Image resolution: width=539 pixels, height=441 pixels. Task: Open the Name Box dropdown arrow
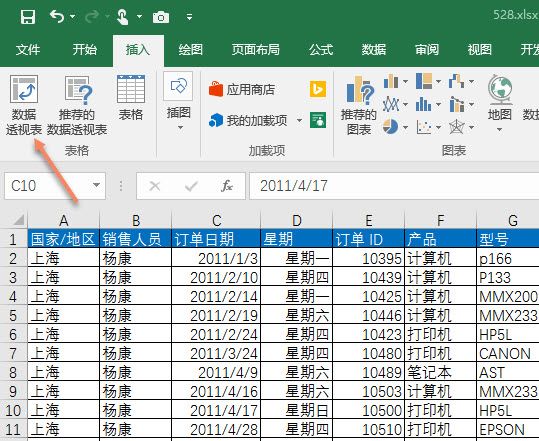click(97, 186)
